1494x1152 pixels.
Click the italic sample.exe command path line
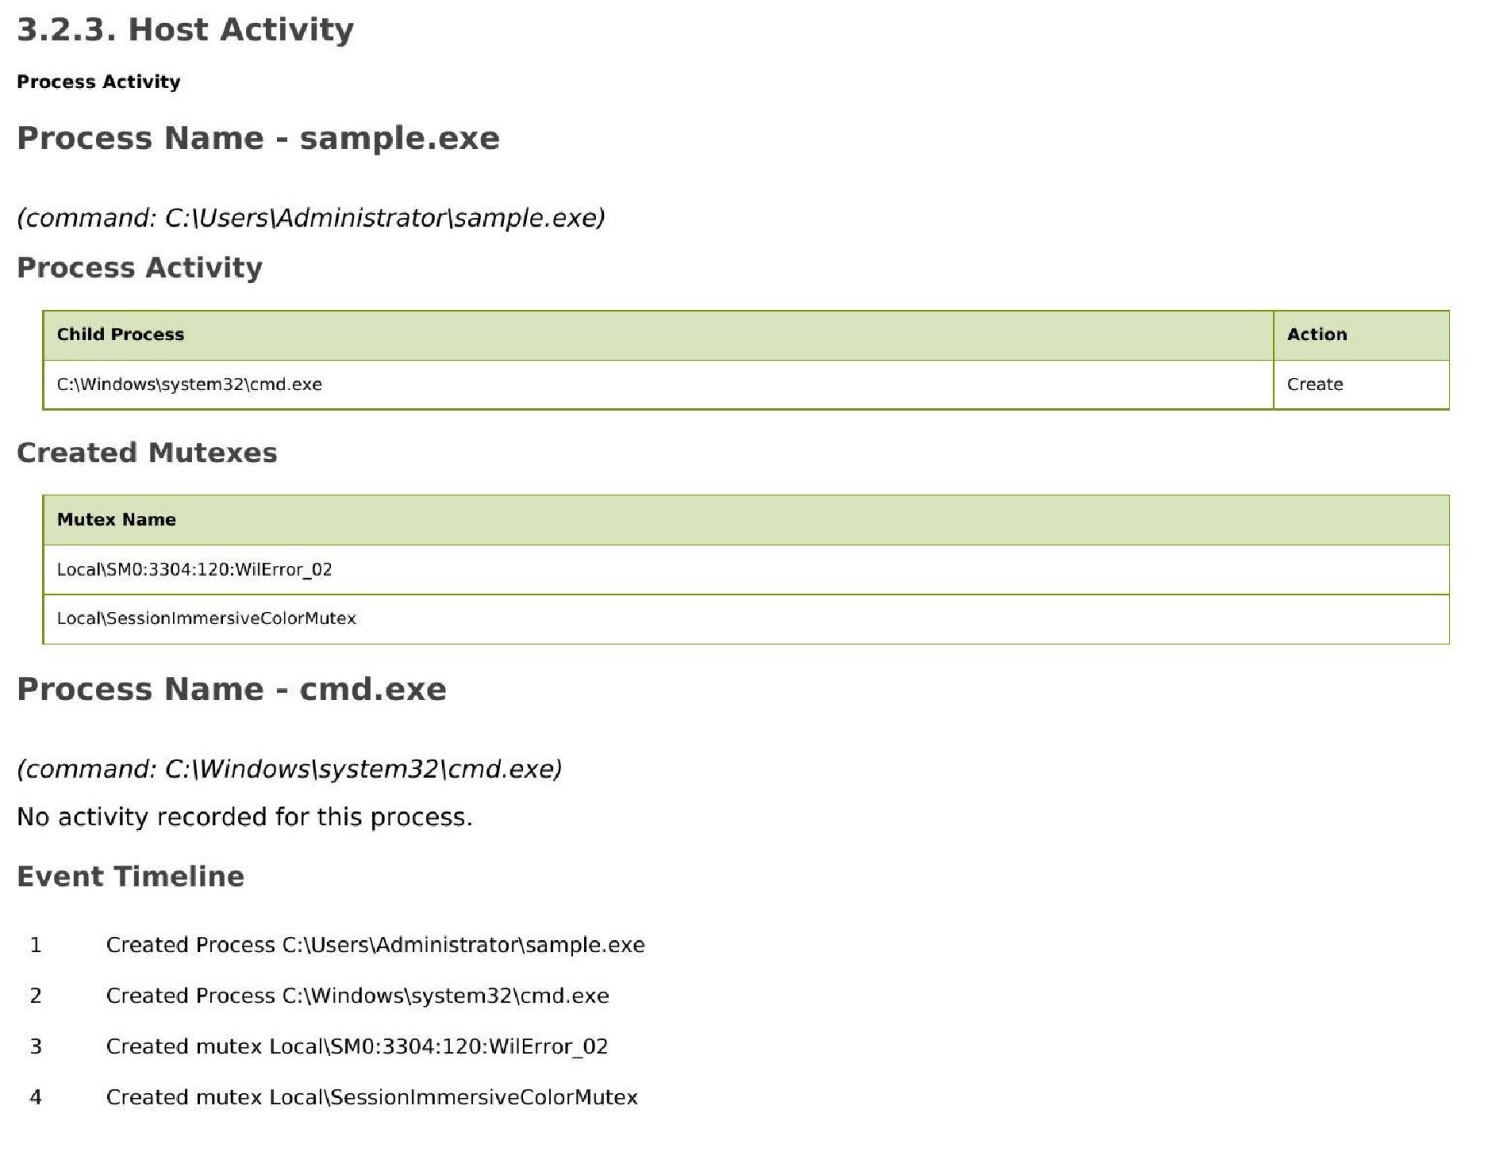(310, 218)
